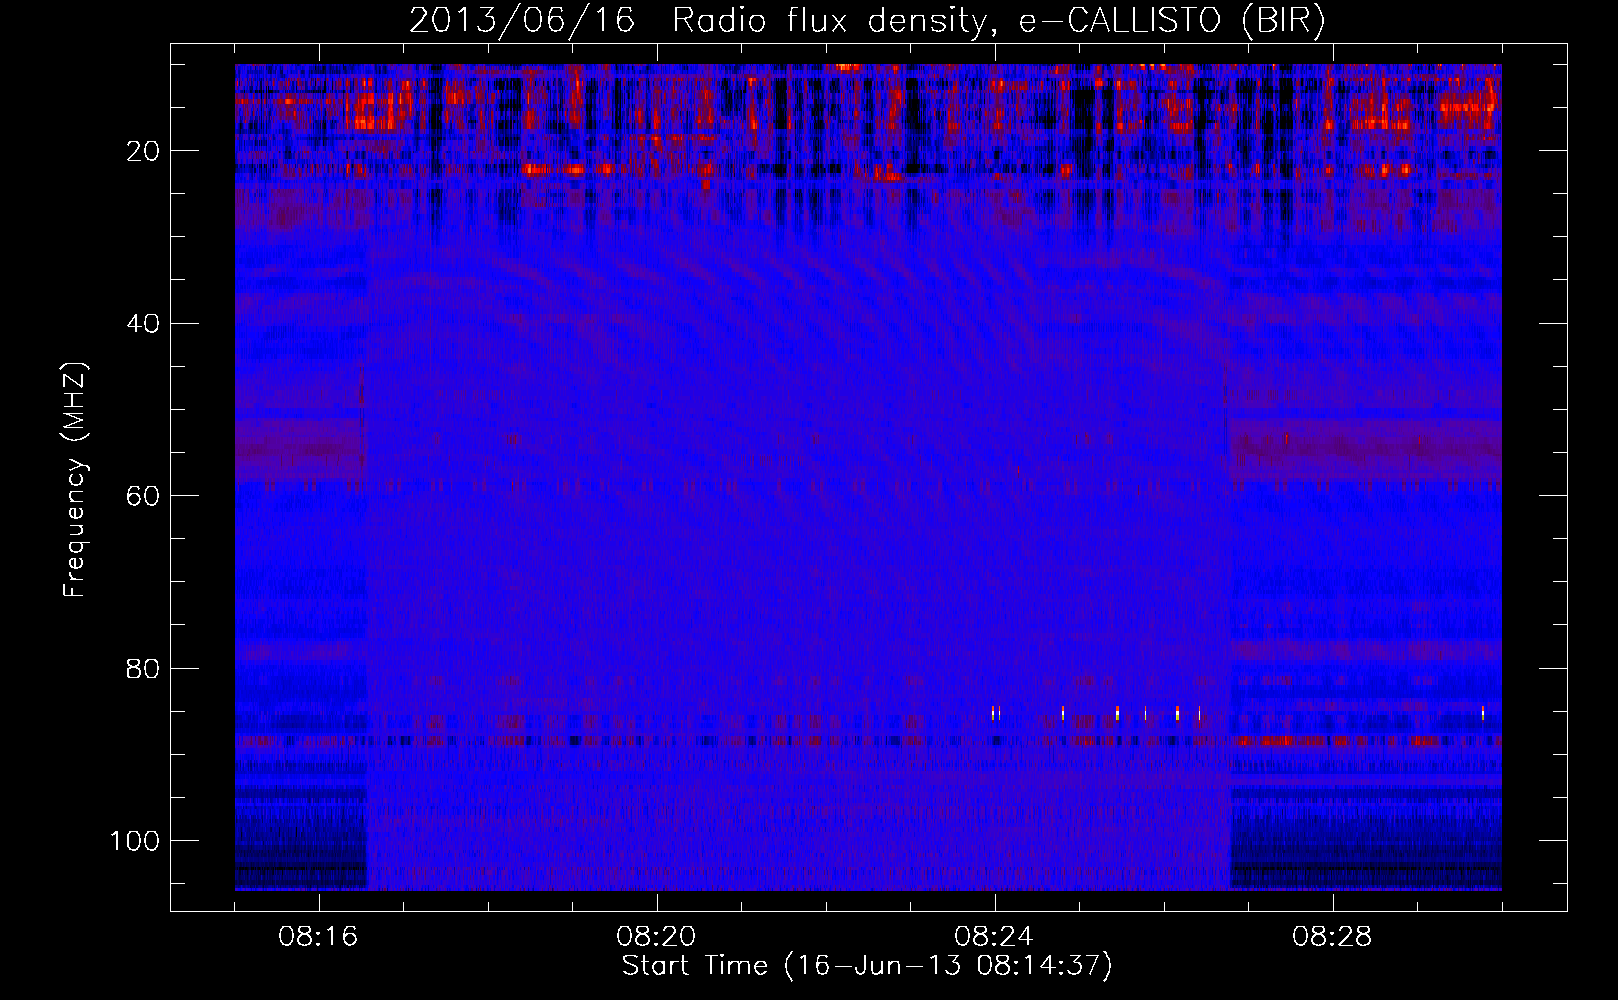
Task: Click the '08:20' time tick label
Action: click(x=656, y=937)
